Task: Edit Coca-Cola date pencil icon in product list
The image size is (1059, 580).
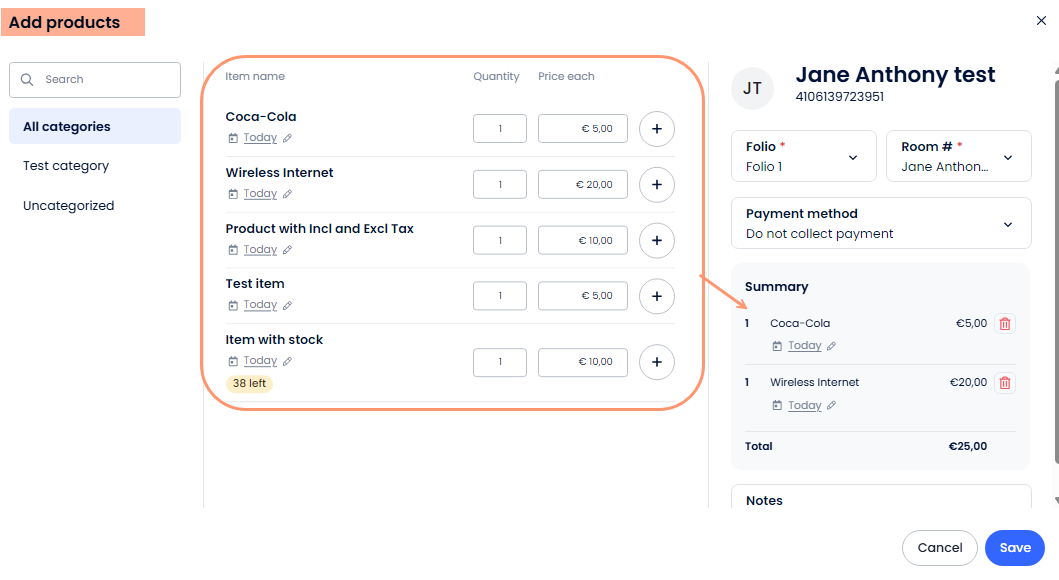Action: coord(287,138)
